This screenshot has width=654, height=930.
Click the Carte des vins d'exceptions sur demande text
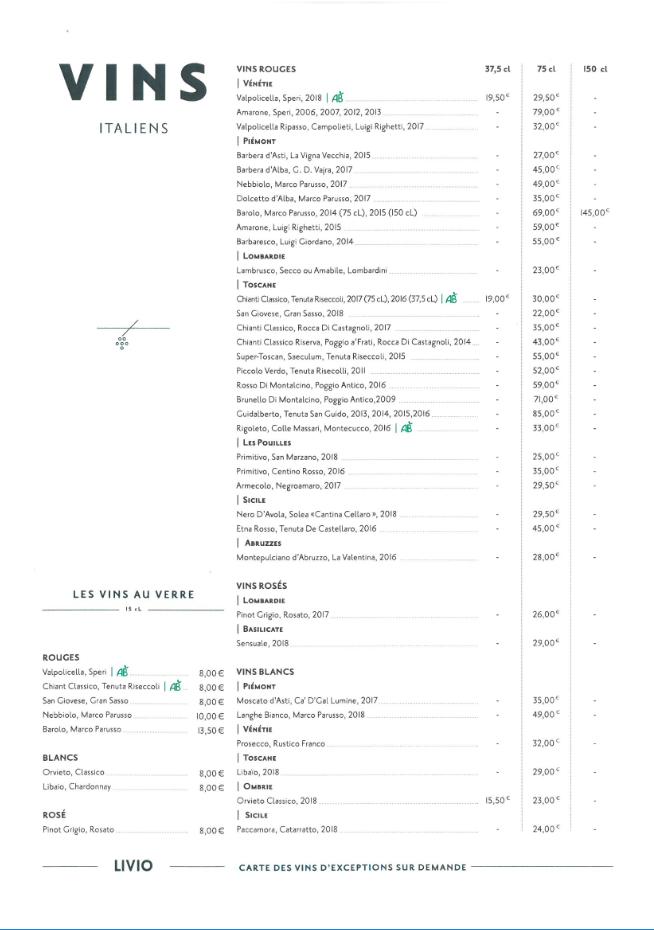[353, 867]
